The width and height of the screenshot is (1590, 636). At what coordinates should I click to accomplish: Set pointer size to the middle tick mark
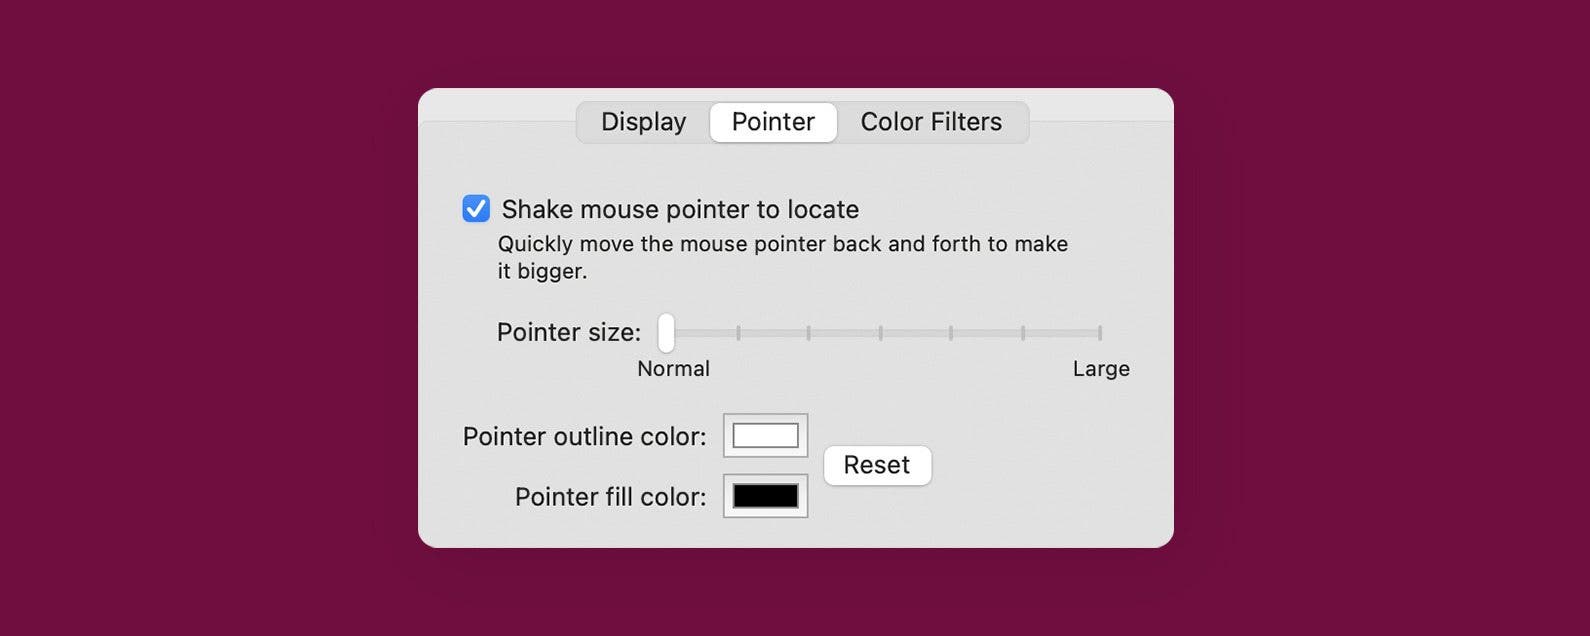click(880, 333)
